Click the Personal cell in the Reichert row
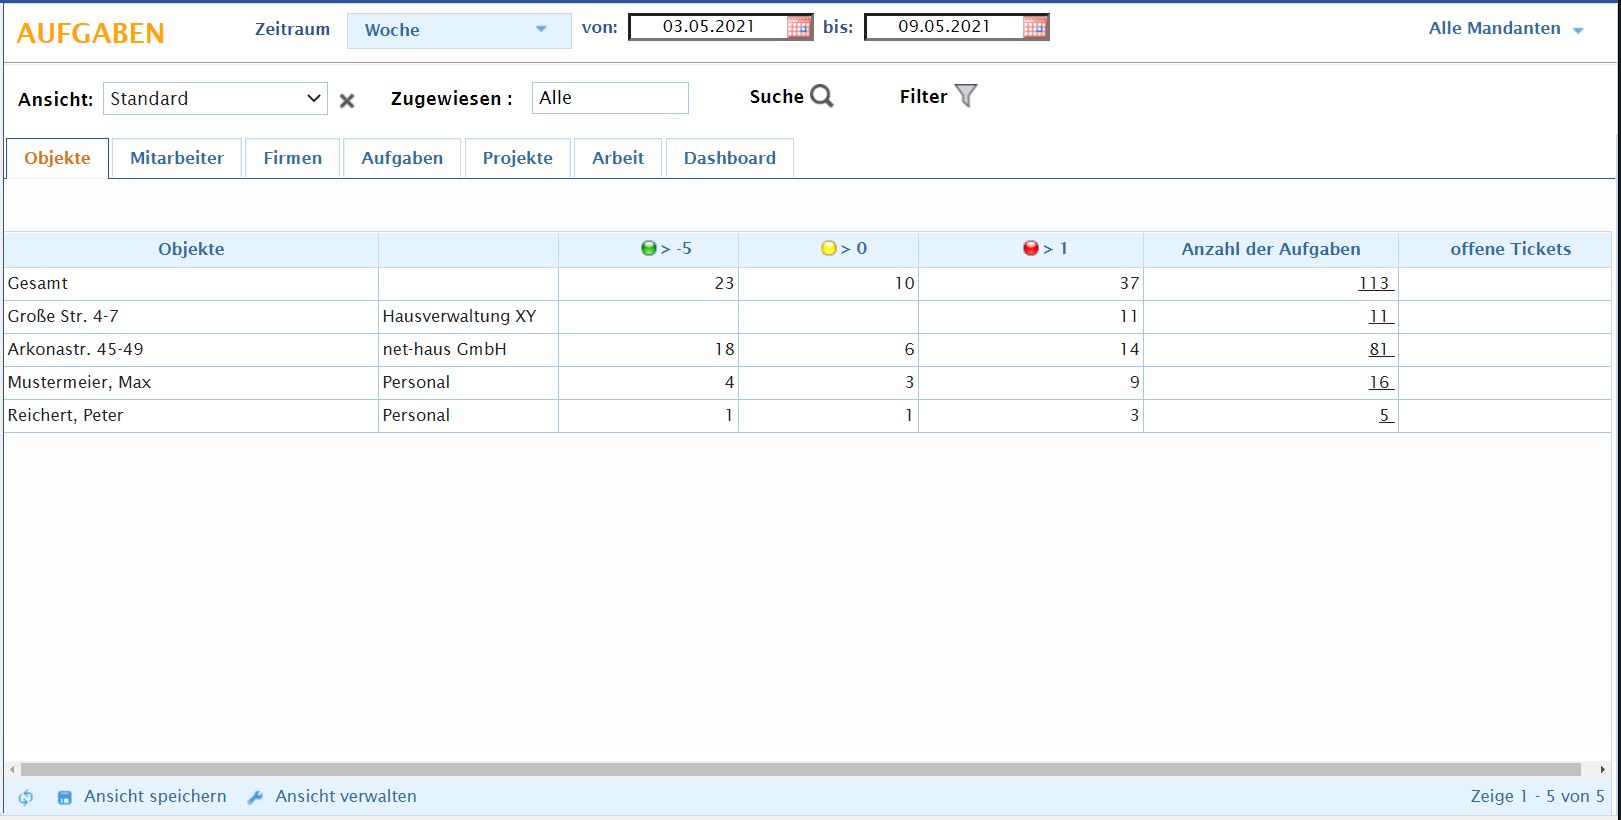1621x820 pixels. pos(468,415)
